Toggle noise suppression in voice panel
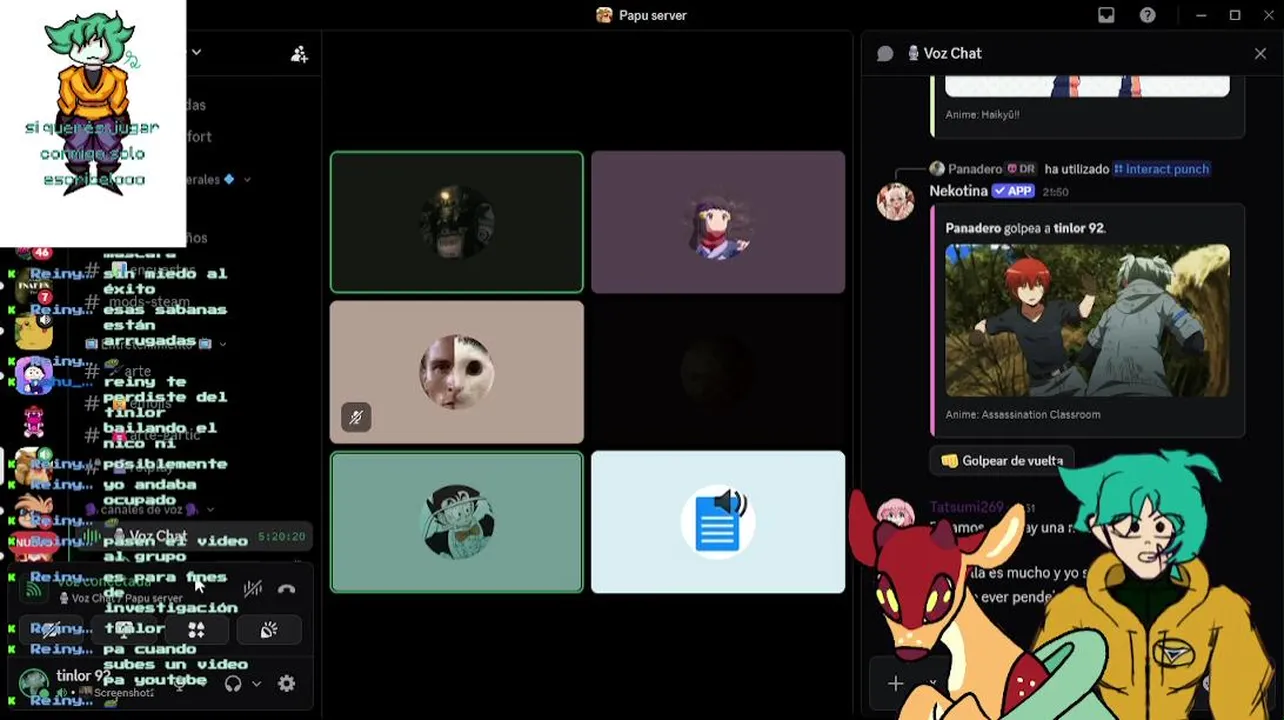This screenshot has width=1284, height=720. pyautogui.click(x=253, y=589)
